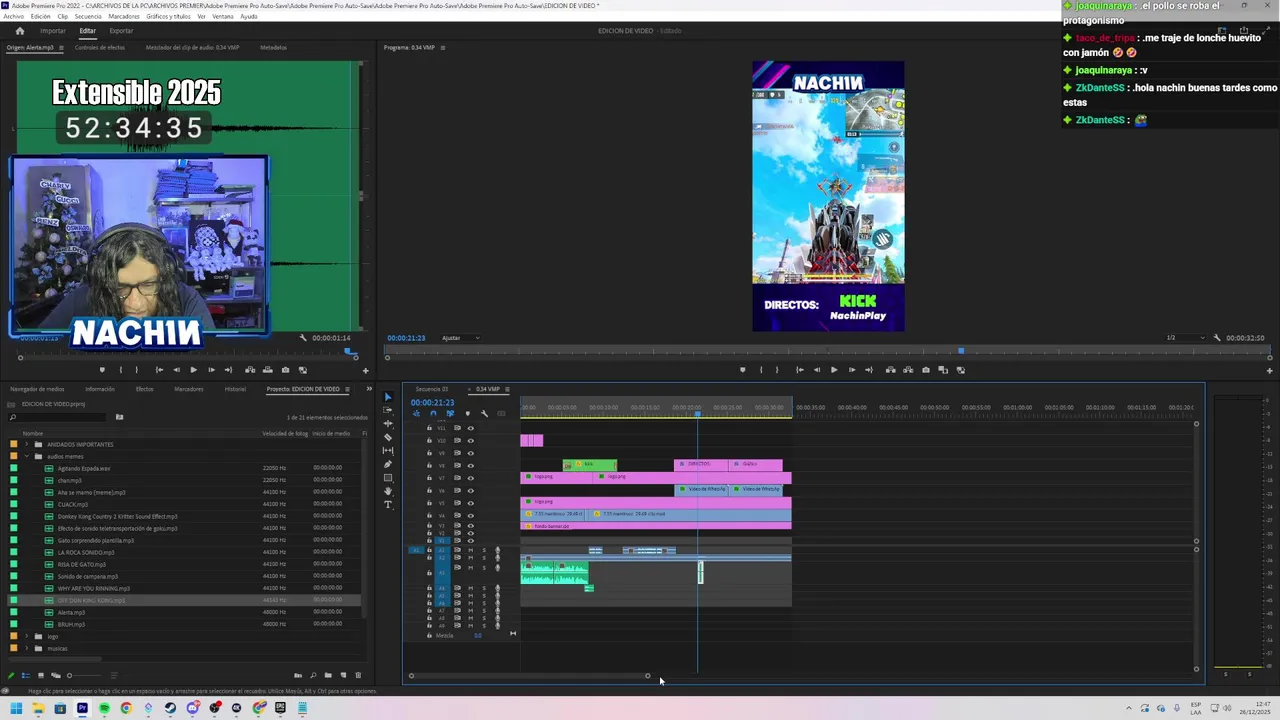Step forward one frame in Program monitor
The image size is (1280, 720).
pos(852,370)
